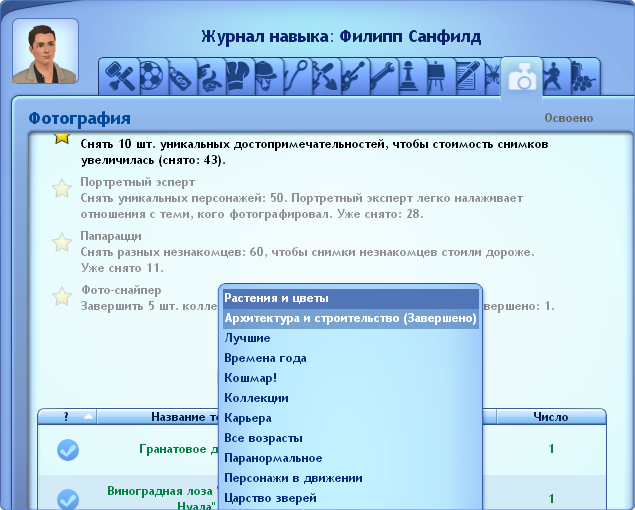Click the count 1 in Виноградная лоза row
The image size is (635, 510).
coord(551,498)
